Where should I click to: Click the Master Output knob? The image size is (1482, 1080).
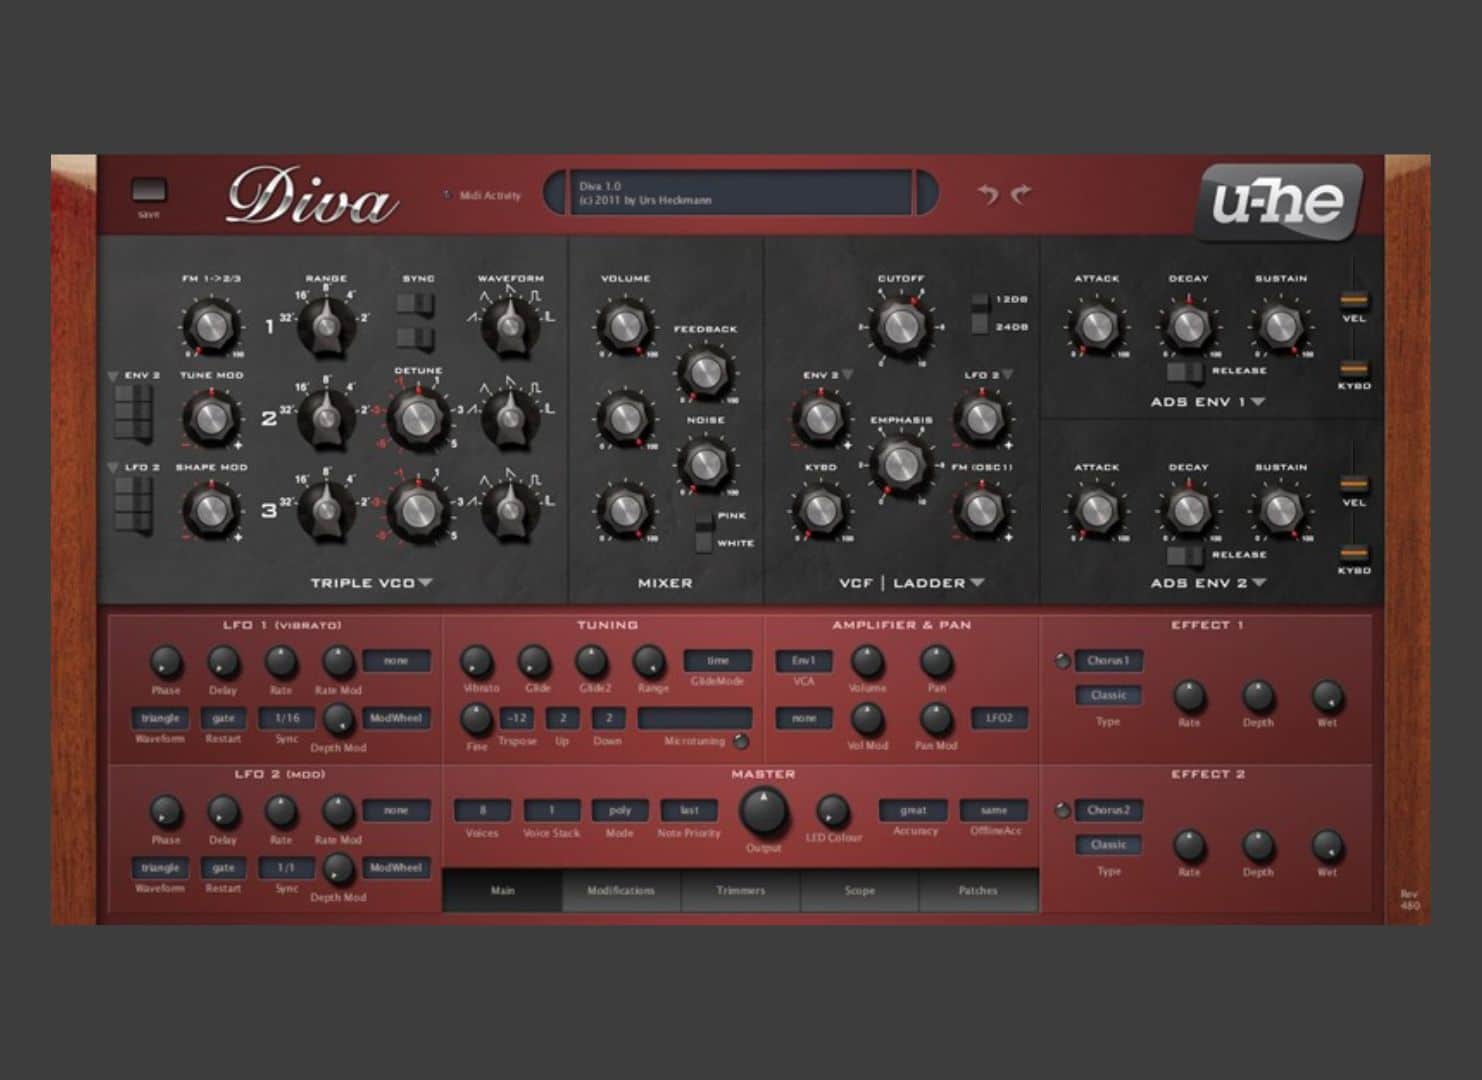763,811
